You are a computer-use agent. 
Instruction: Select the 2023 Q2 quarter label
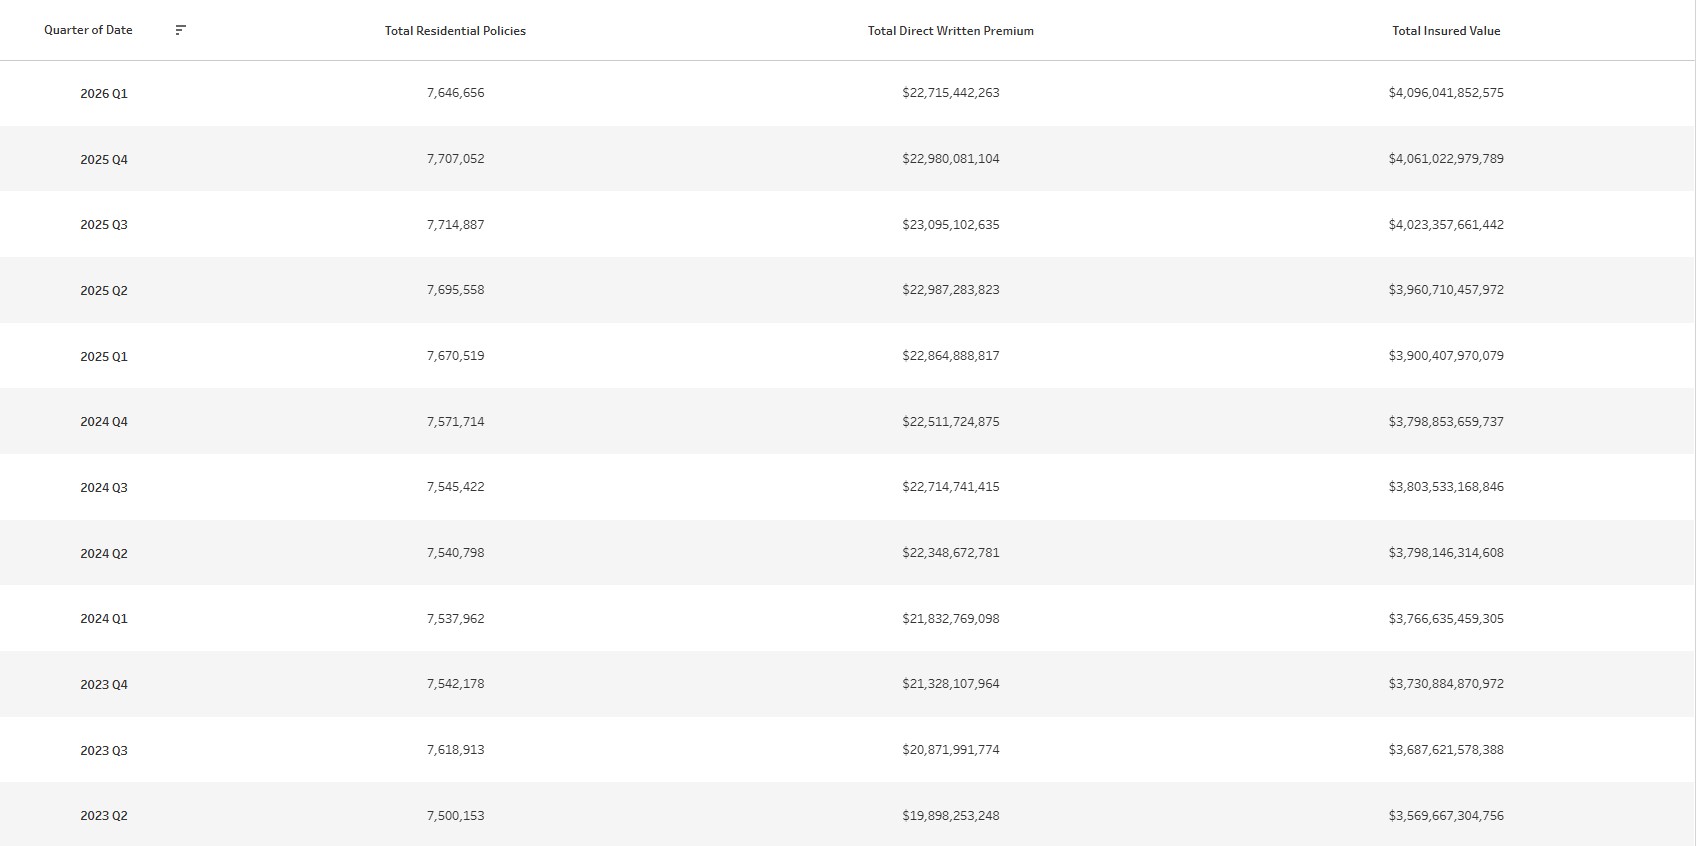coord(104,816)
